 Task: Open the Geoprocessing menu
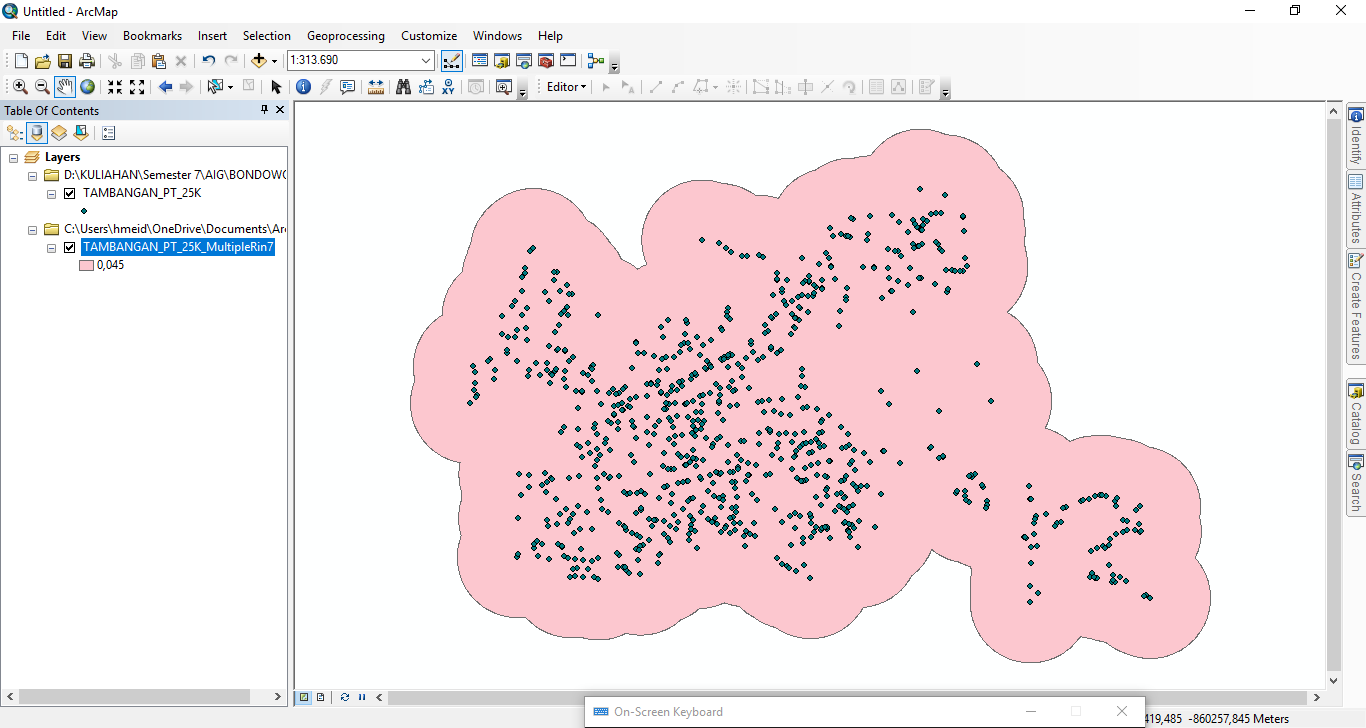click(x=345, y=35)
